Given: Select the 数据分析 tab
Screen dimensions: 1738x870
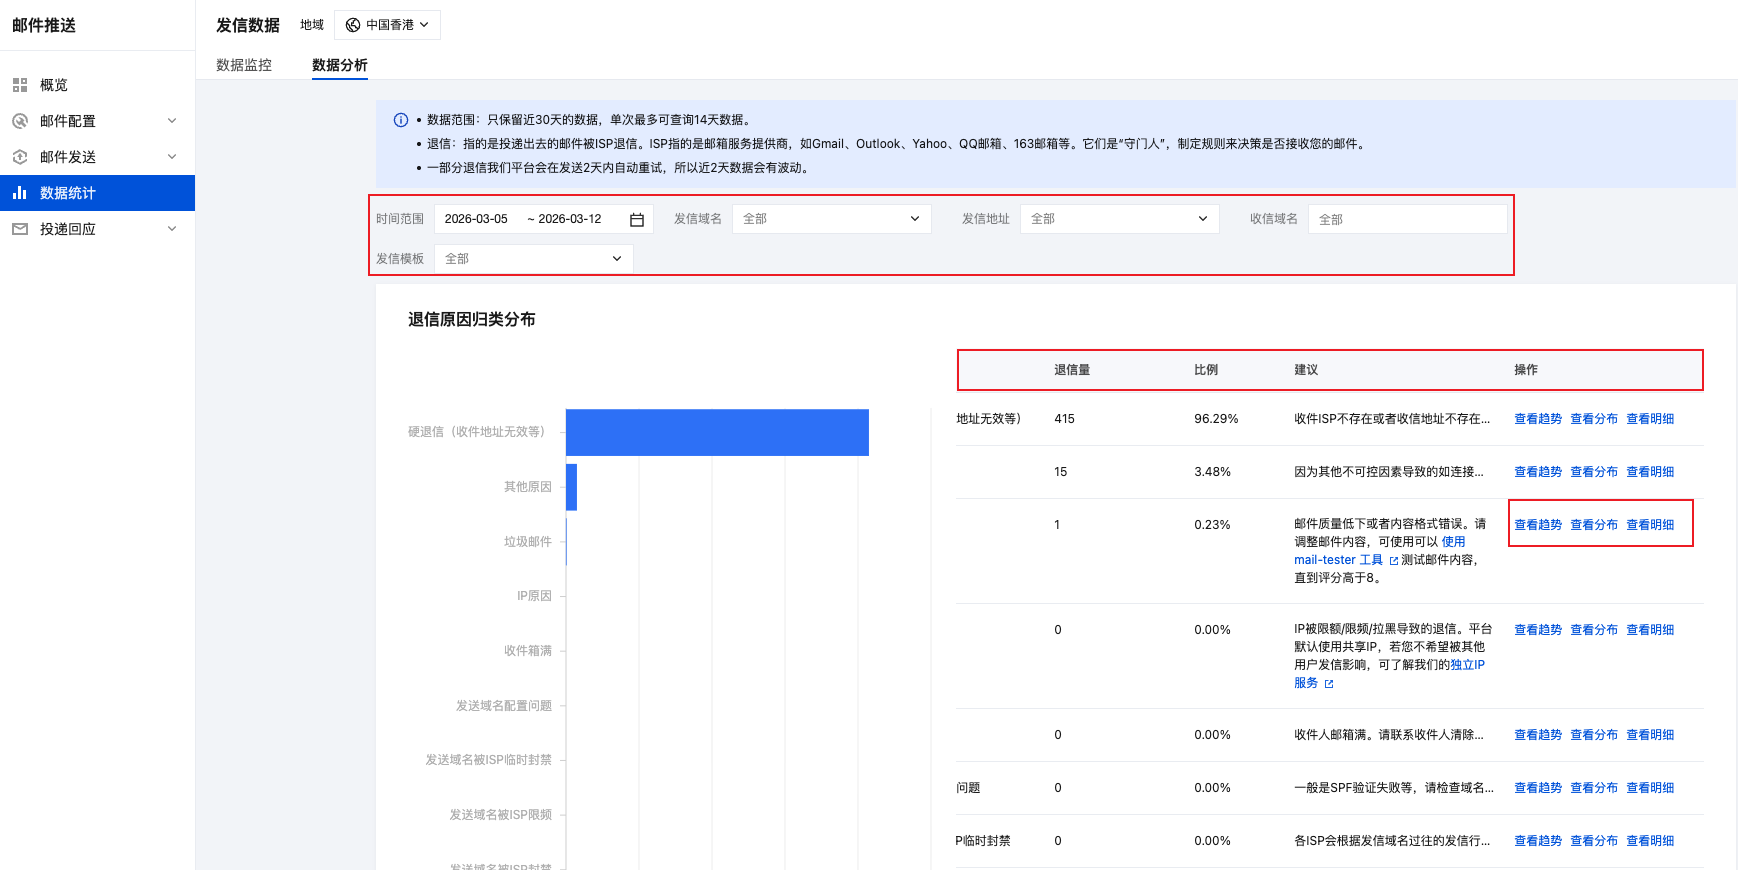Looking at the screenshot, I should [x=340, y=65].
